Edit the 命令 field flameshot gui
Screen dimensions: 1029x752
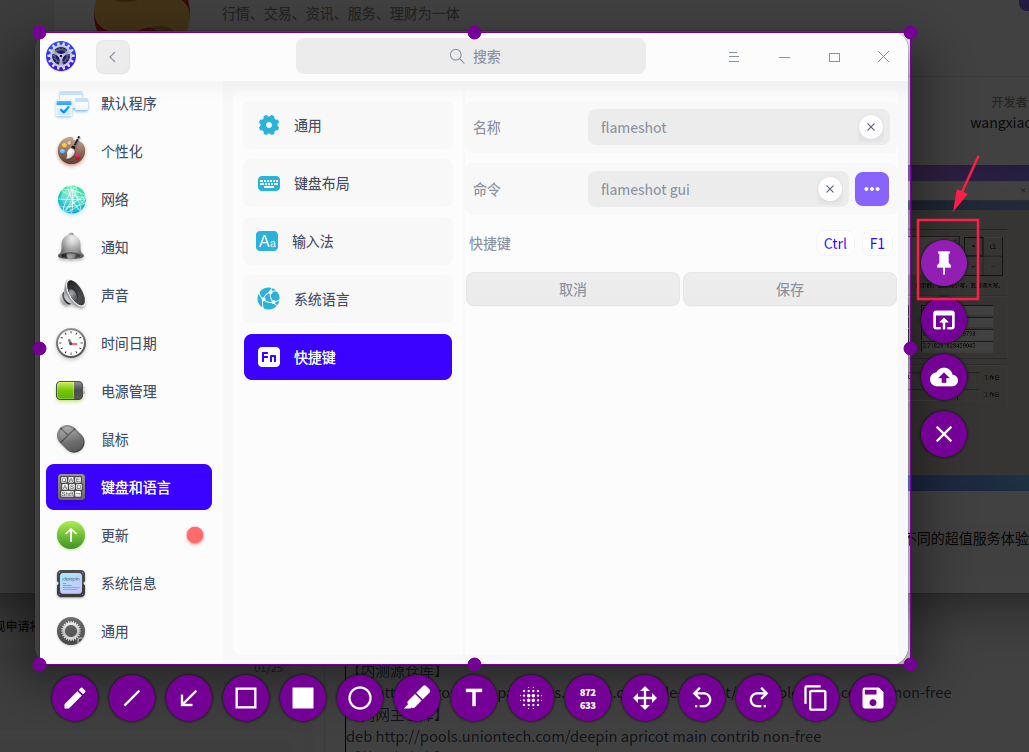point(702,190)
